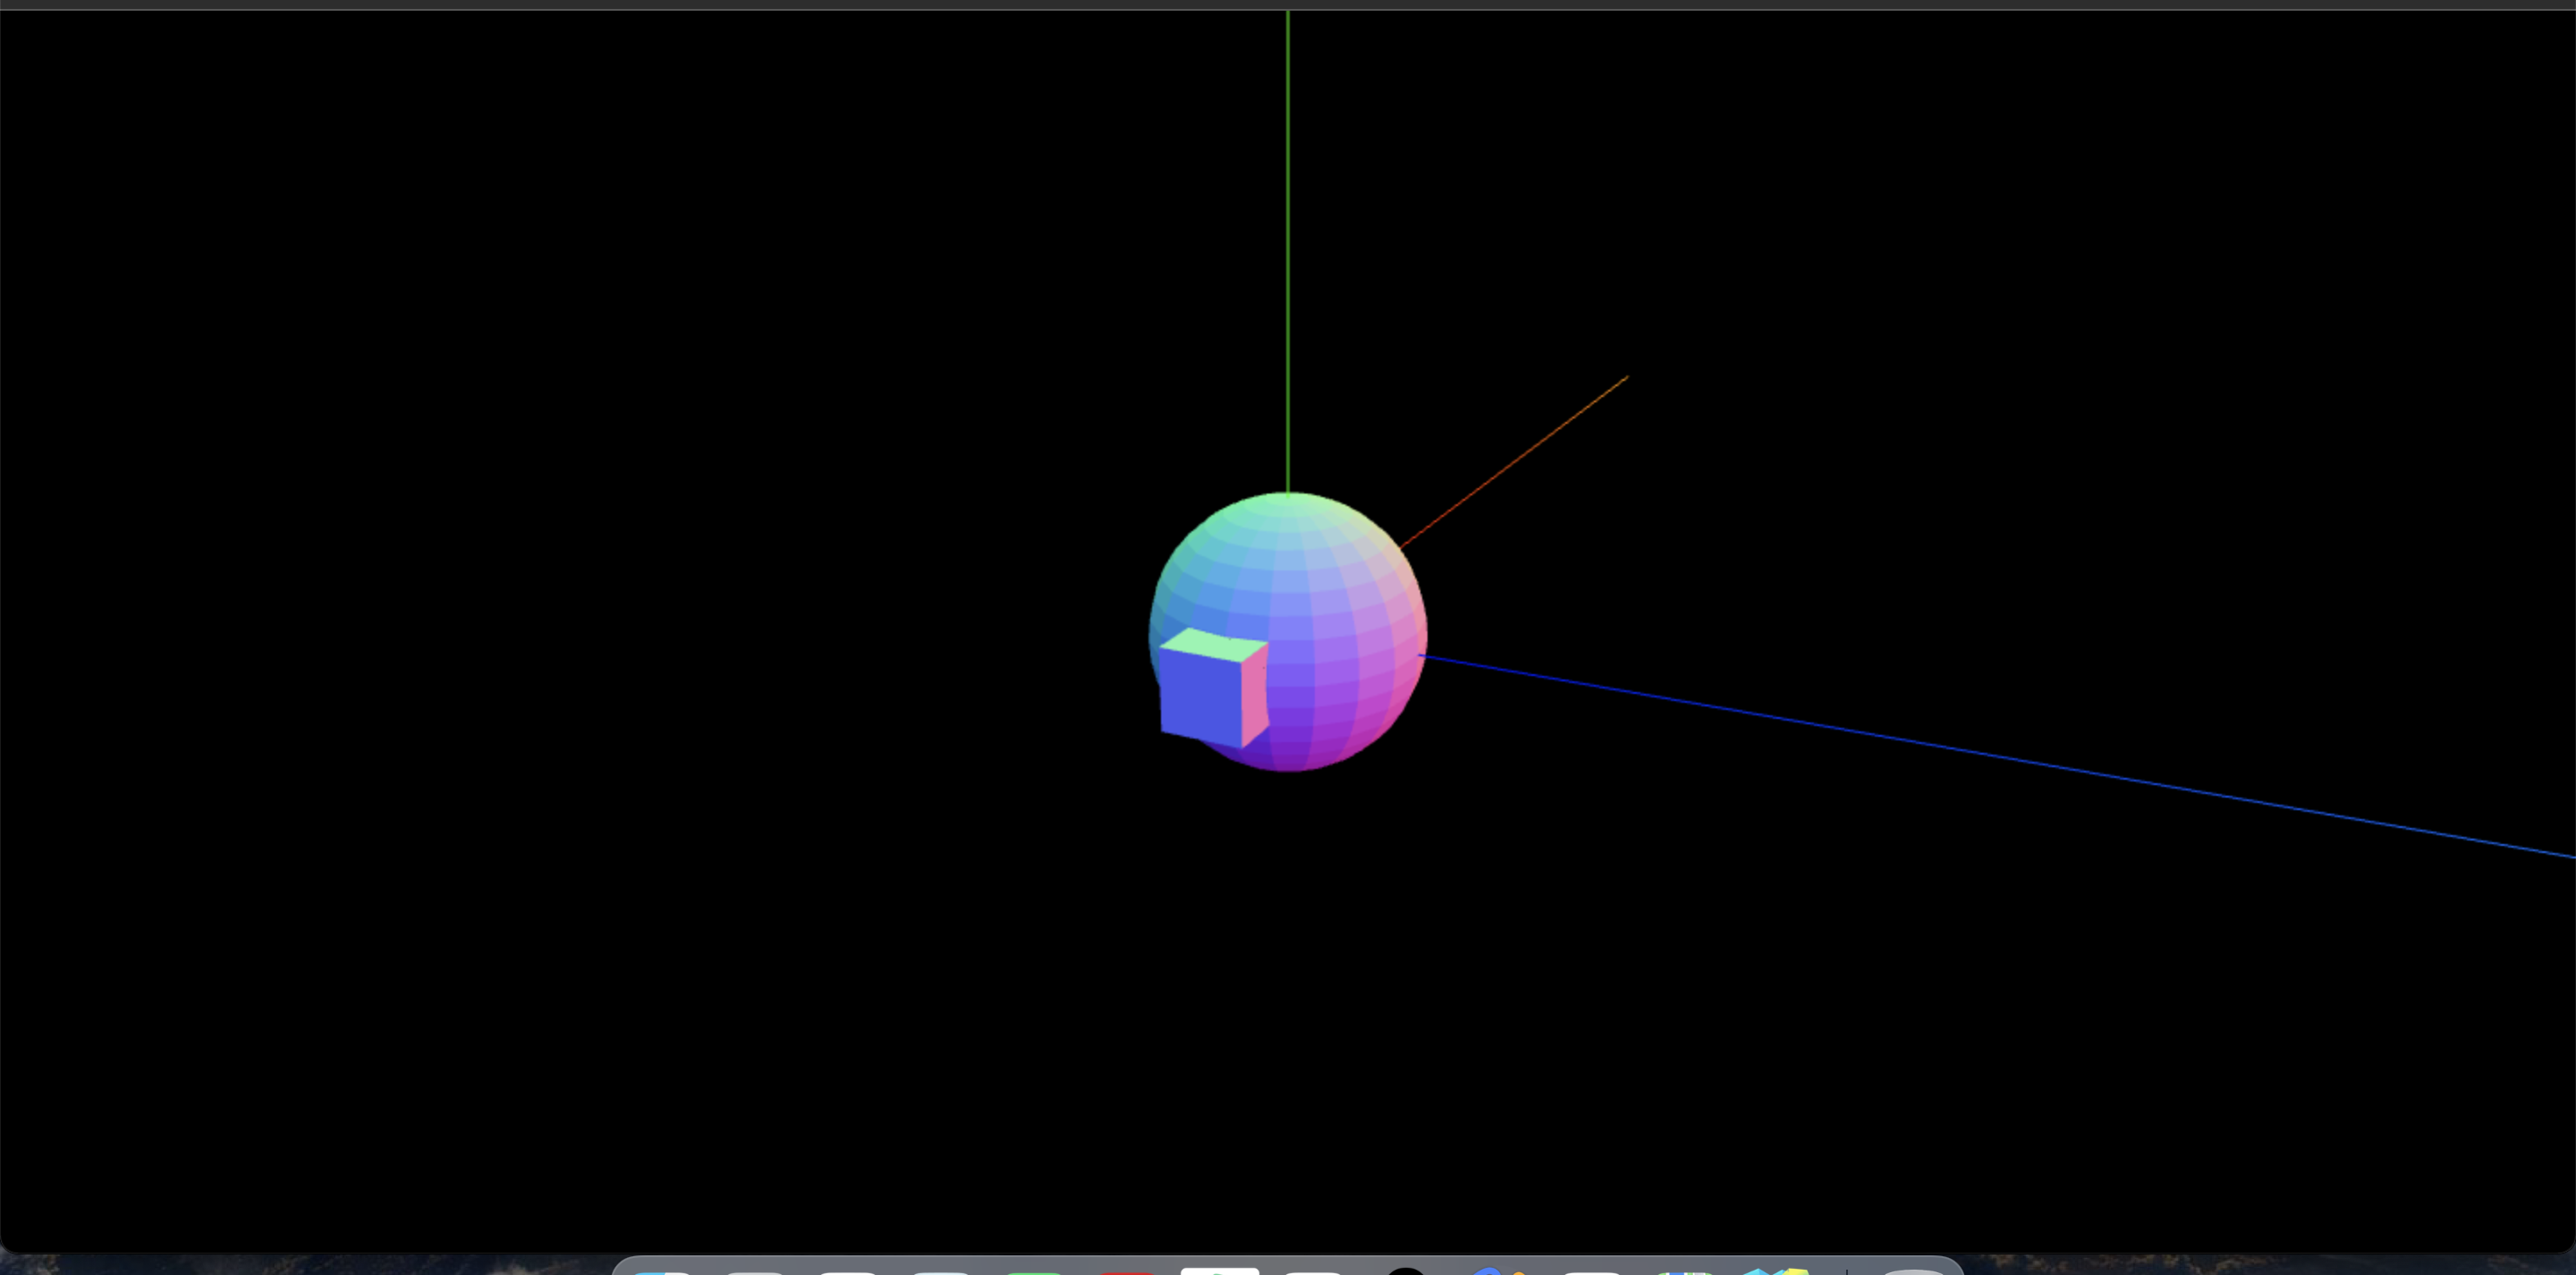The image size is (2576, 1275).
Task: Open the green messaging app in the Dock
Action: (x=1035, y=1270)
